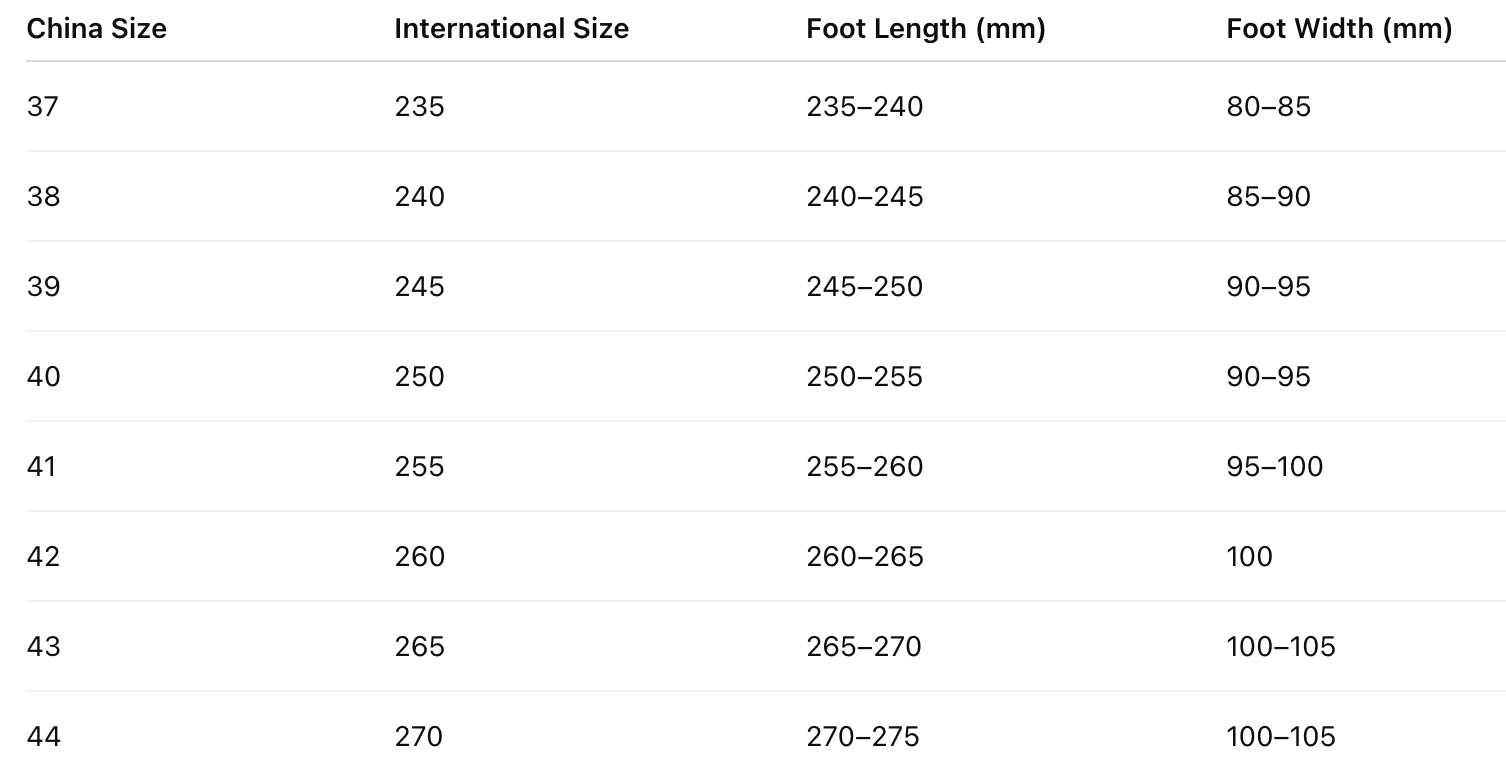This screenshot has width=1506, height=776.
Task: Click the International Size column header
Action: pos(511,29)
